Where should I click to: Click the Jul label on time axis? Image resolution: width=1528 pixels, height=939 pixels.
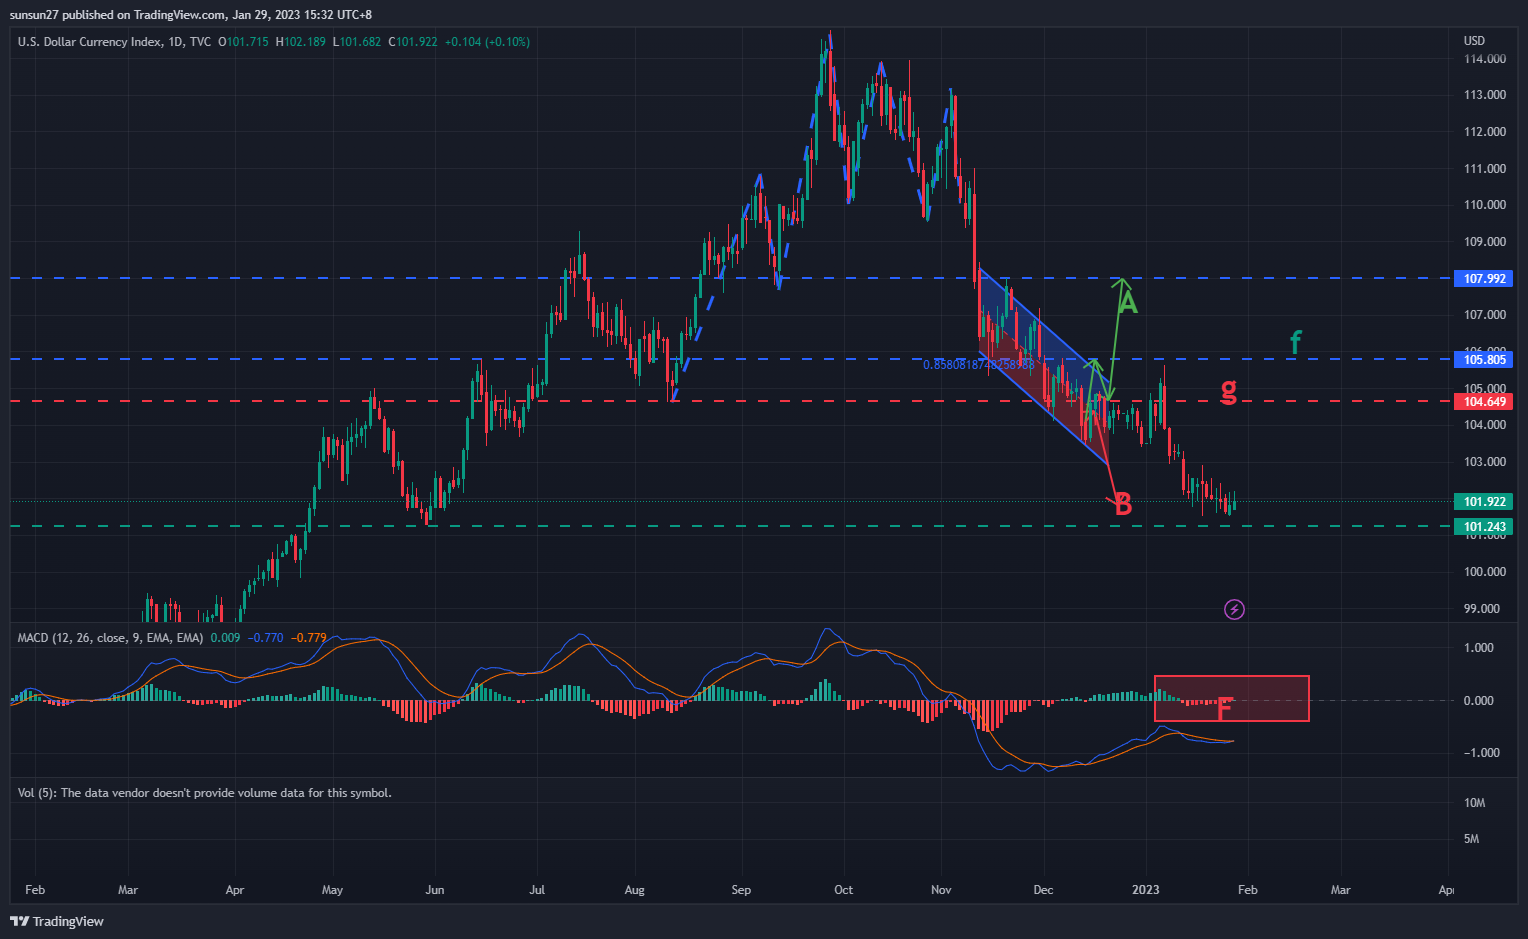click(537, 890)
